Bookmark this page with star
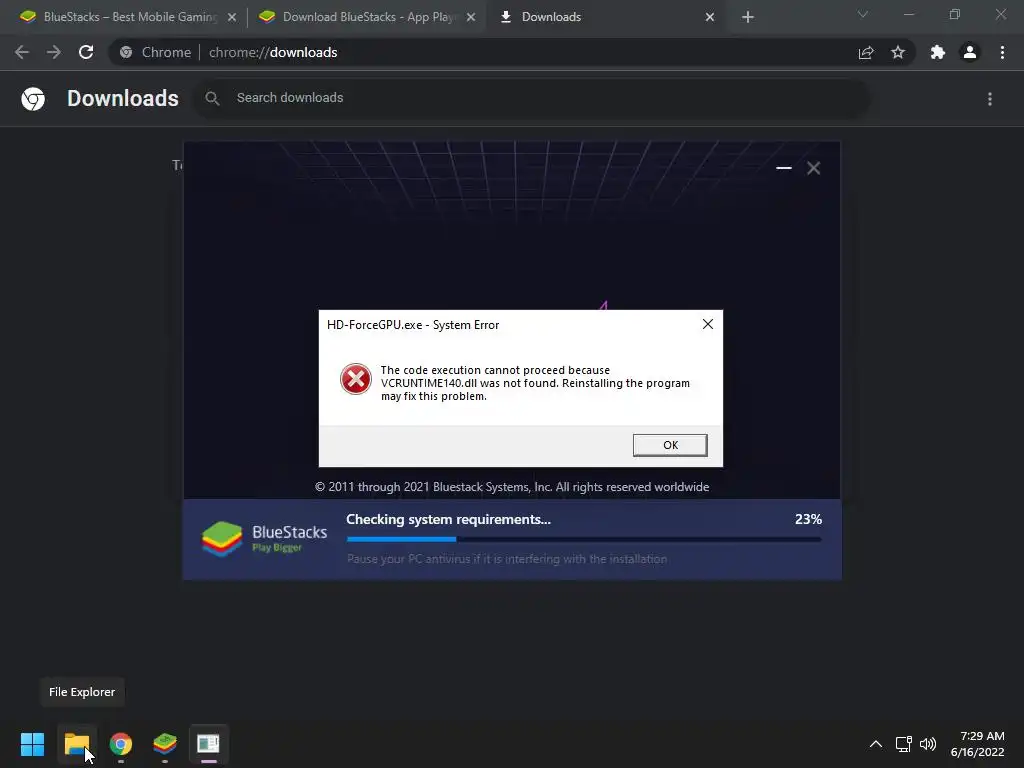This screenshot has width=1024, height=768. (898, 52)
